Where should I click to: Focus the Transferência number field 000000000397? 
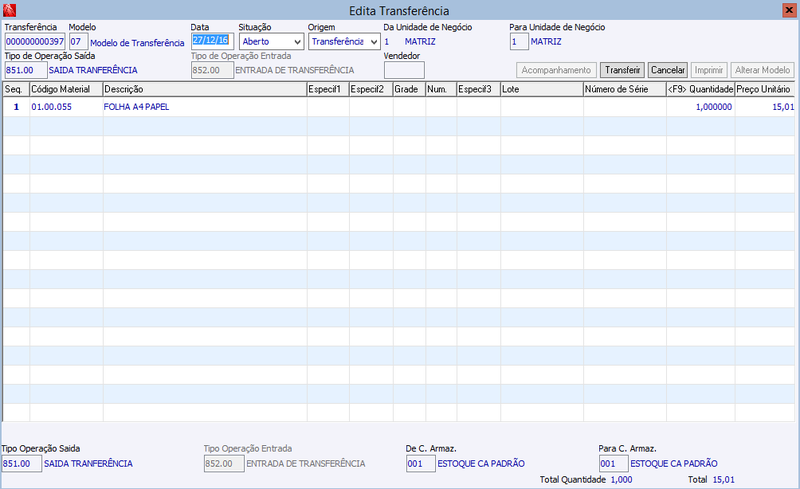click(x=35, y=42)
